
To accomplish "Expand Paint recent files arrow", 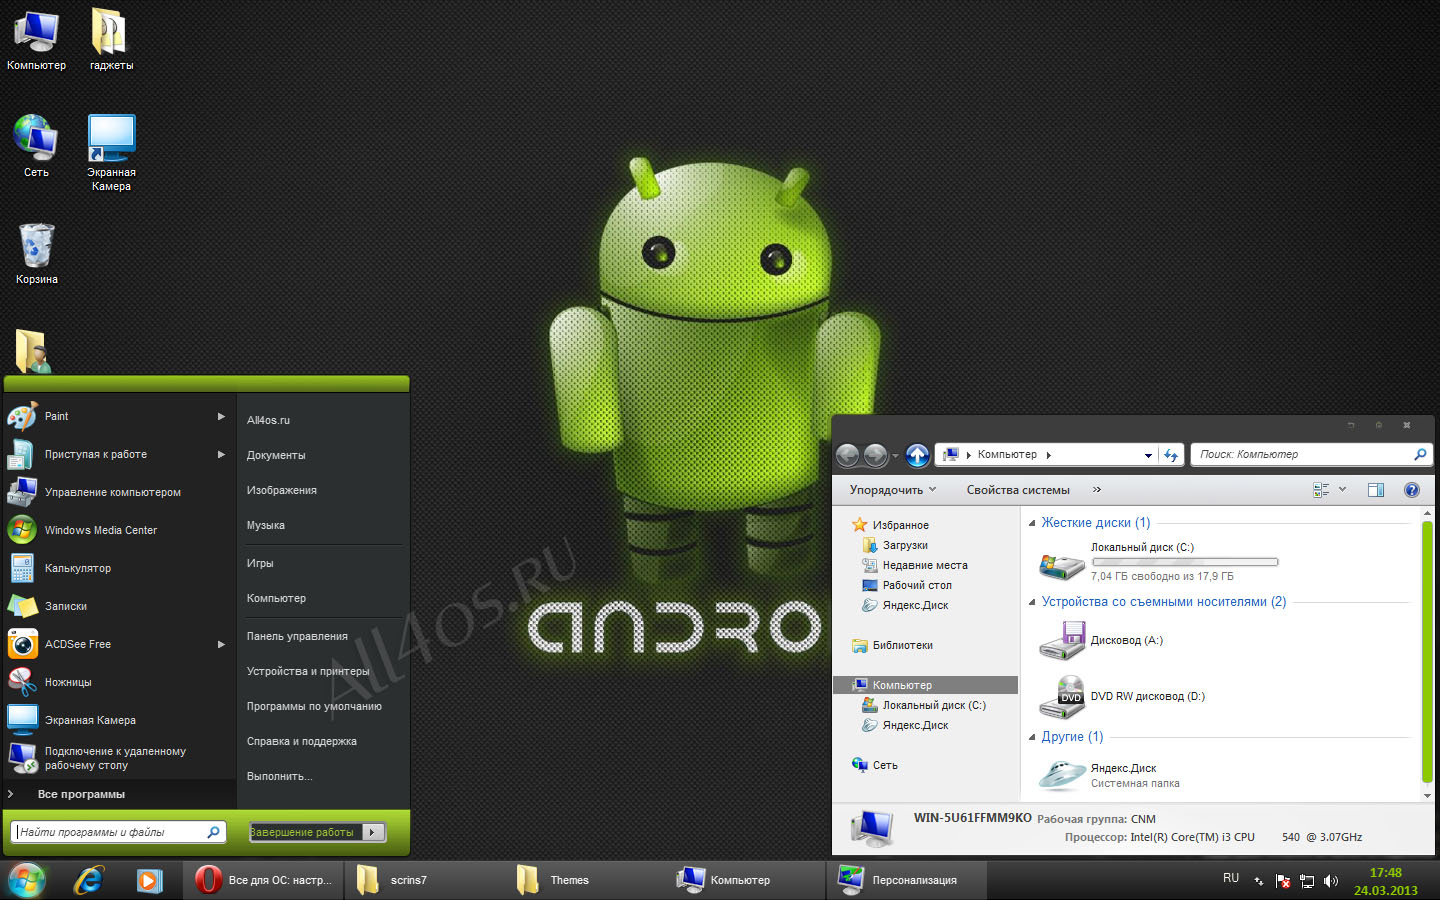I will (x=221, y=416).
